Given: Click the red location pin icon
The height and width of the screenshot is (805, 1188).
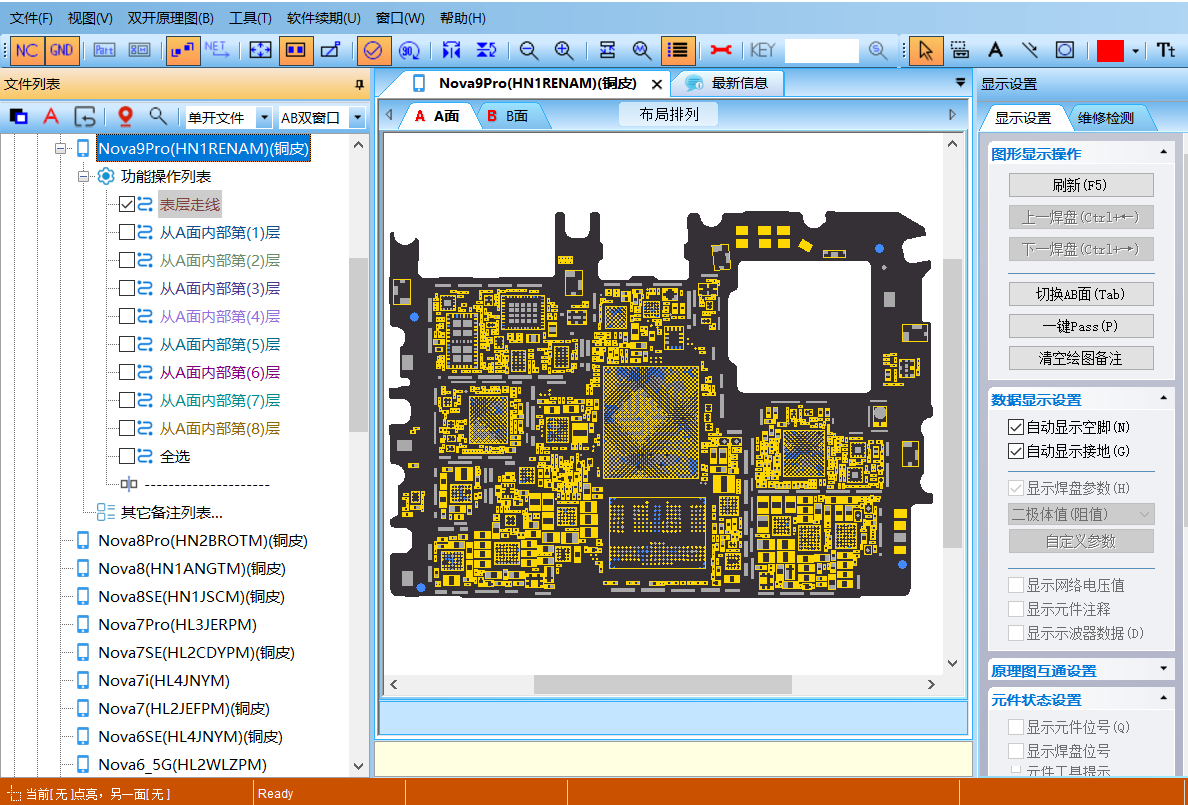Looking at the screenshot, I should (x=126, y=116).
